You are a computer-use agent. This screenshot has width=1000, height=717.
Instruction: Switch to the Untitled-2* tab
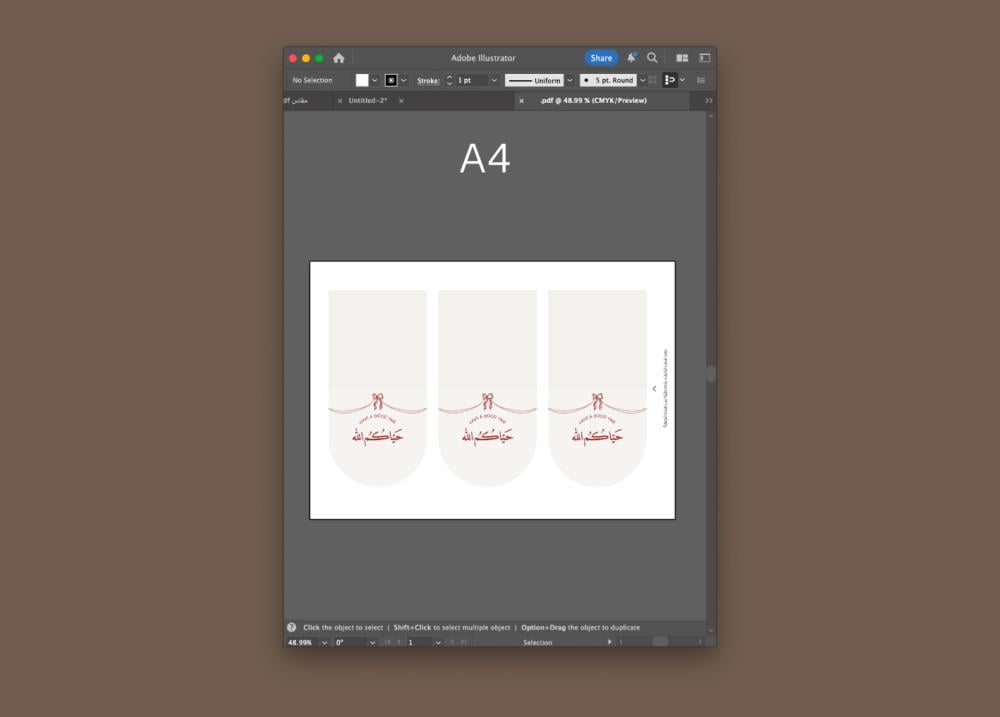pos(368,101)
